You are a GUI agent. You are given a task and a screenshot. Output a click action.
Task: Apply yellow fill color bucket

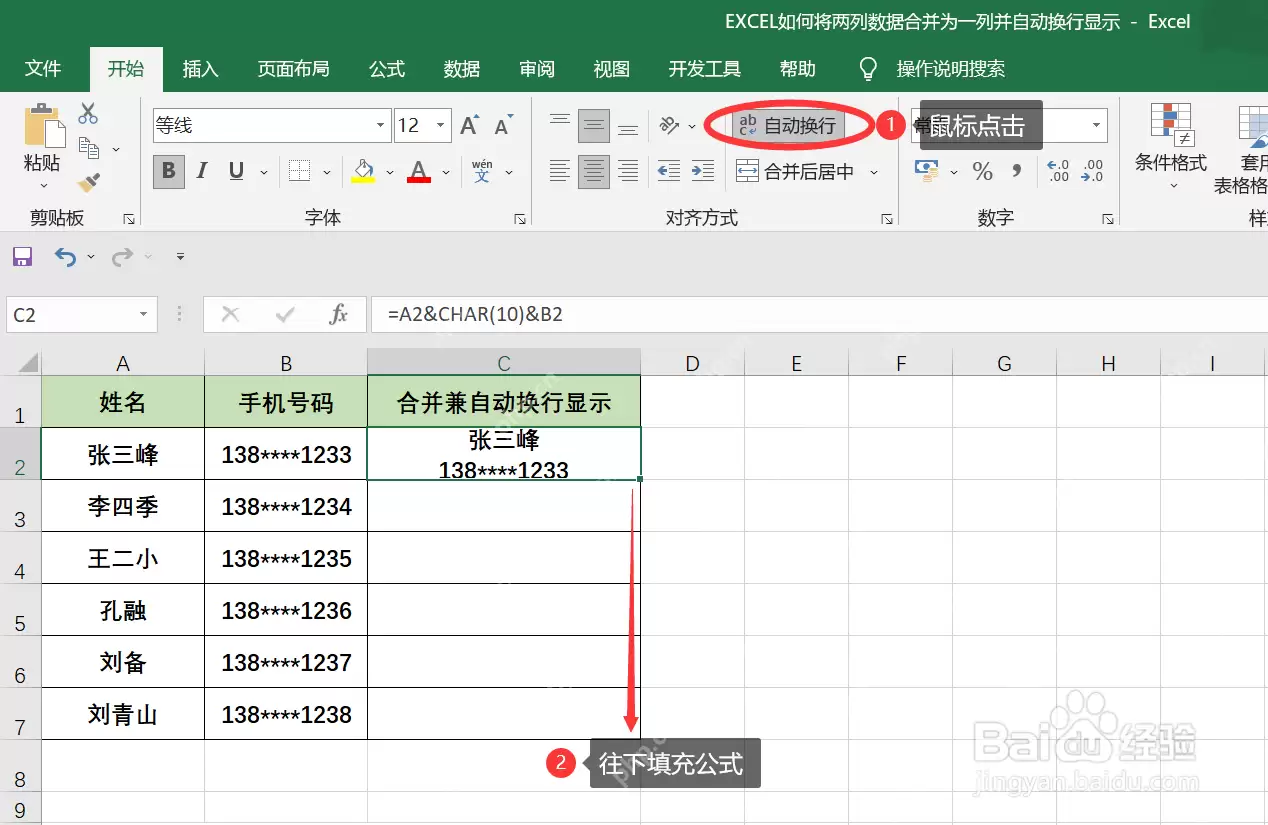[363, 171]
